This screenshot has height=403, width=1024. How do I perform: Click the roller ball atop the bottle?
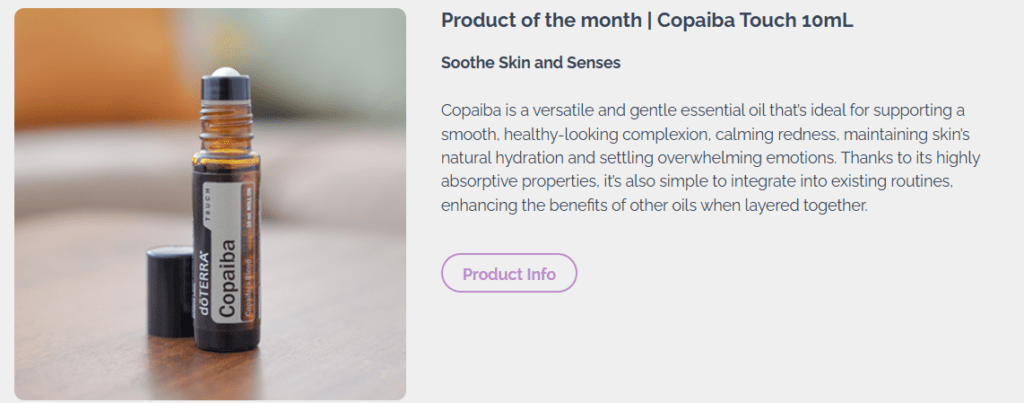point(226,73)
